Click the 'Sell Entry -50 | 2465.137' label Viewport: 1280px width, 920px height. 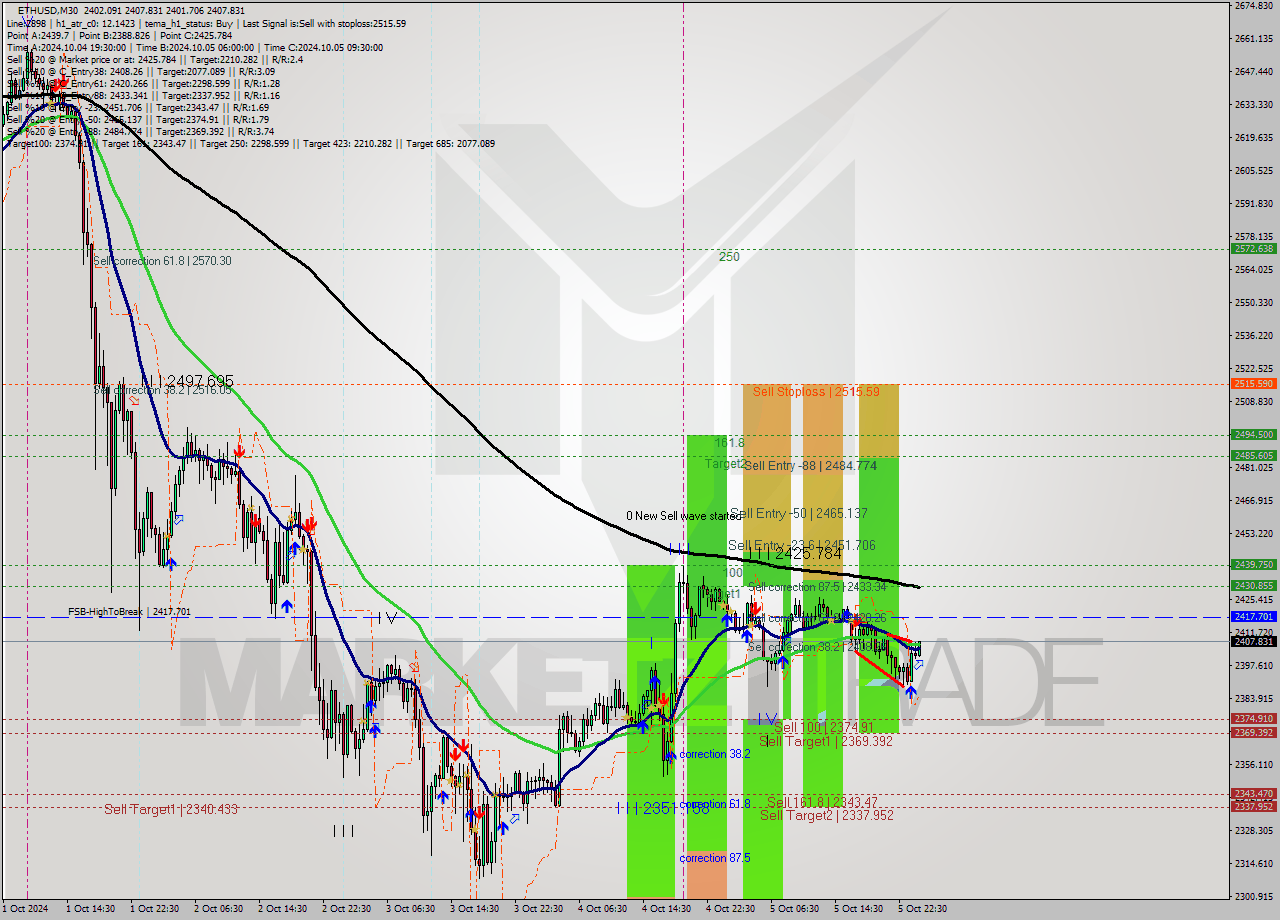pos(798,513)
